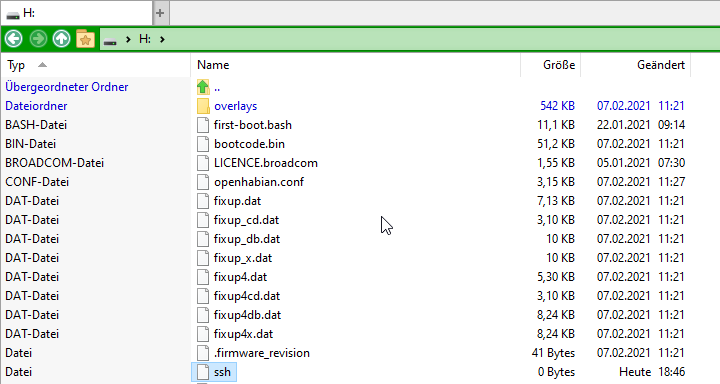Click the BASH-Datei type cell
The height and width of the screenshot is (384, 720).
(x=36, y=125)
